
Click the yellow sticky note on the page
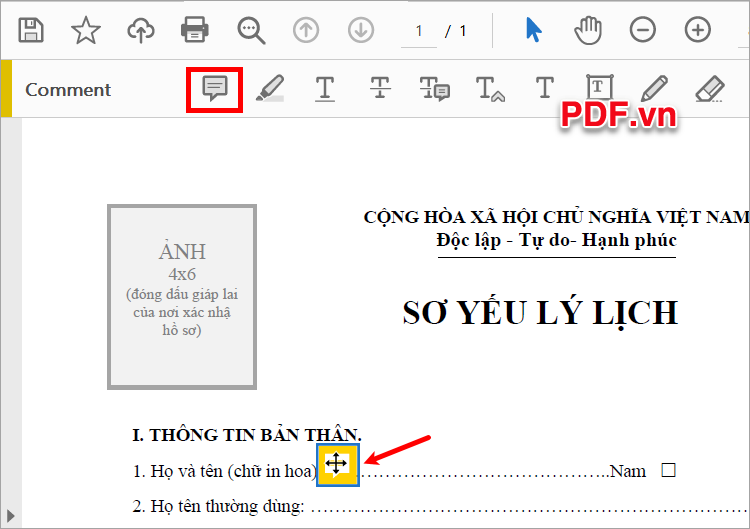click(x=338, y=465)
